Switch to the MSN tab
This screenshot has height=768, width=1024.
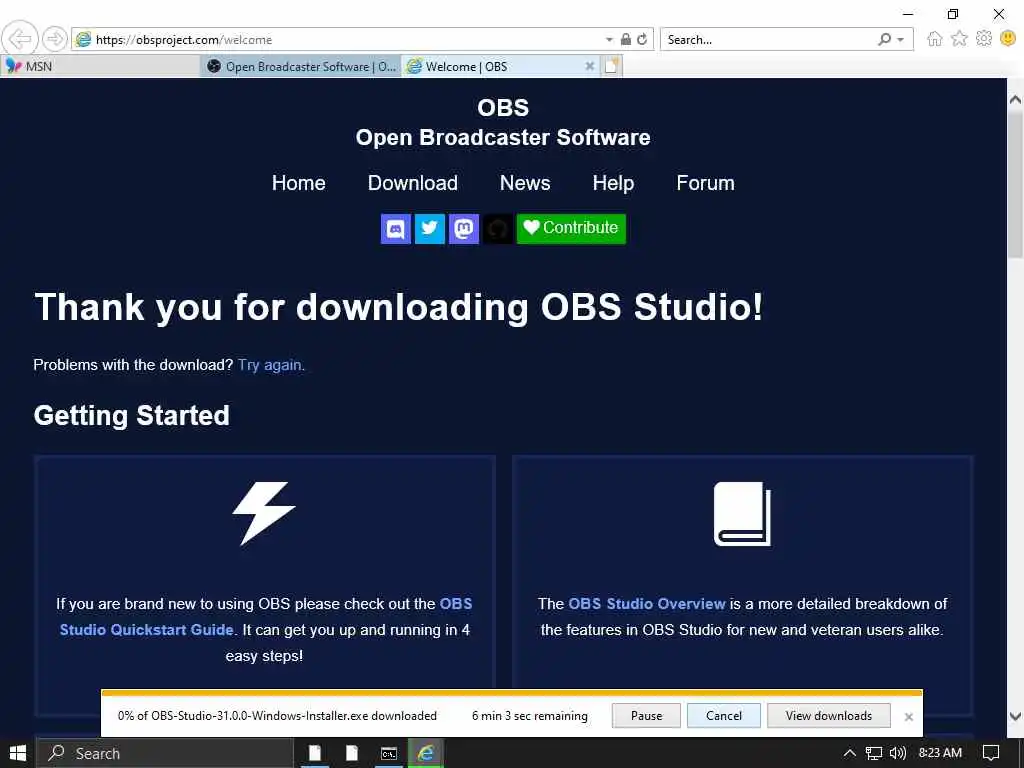click(x=100, y=66)
